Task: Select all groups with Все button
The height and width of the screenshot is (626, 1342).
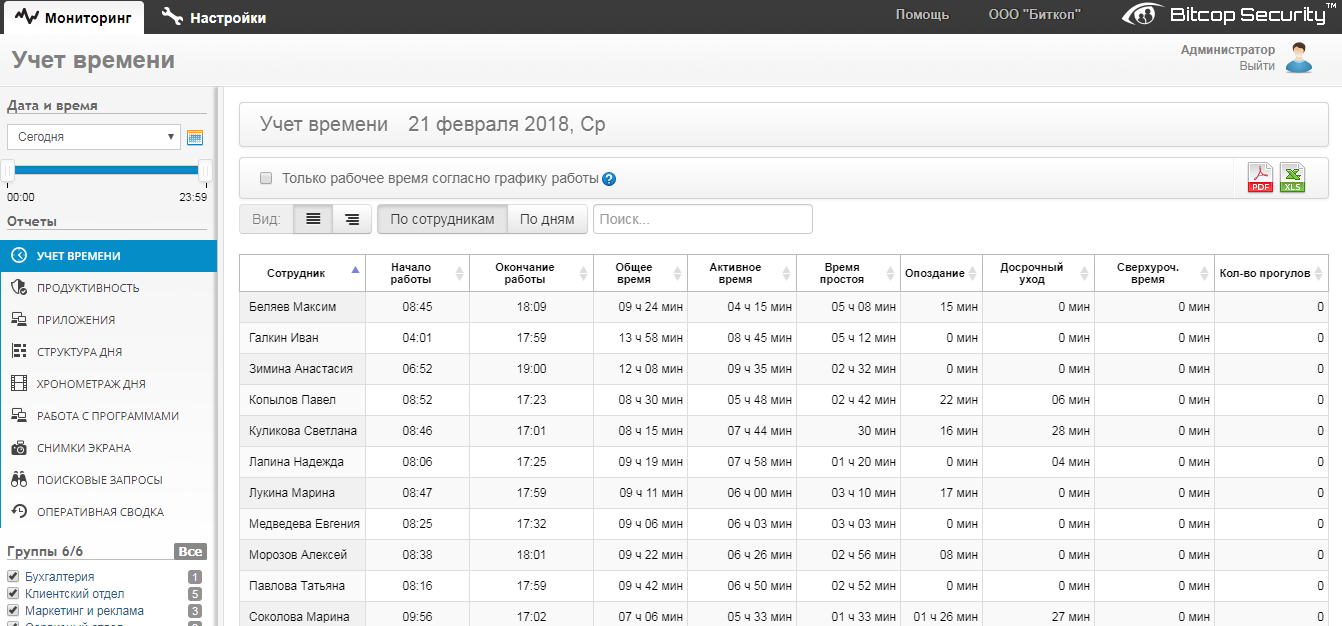Action: tap(190, 552)
